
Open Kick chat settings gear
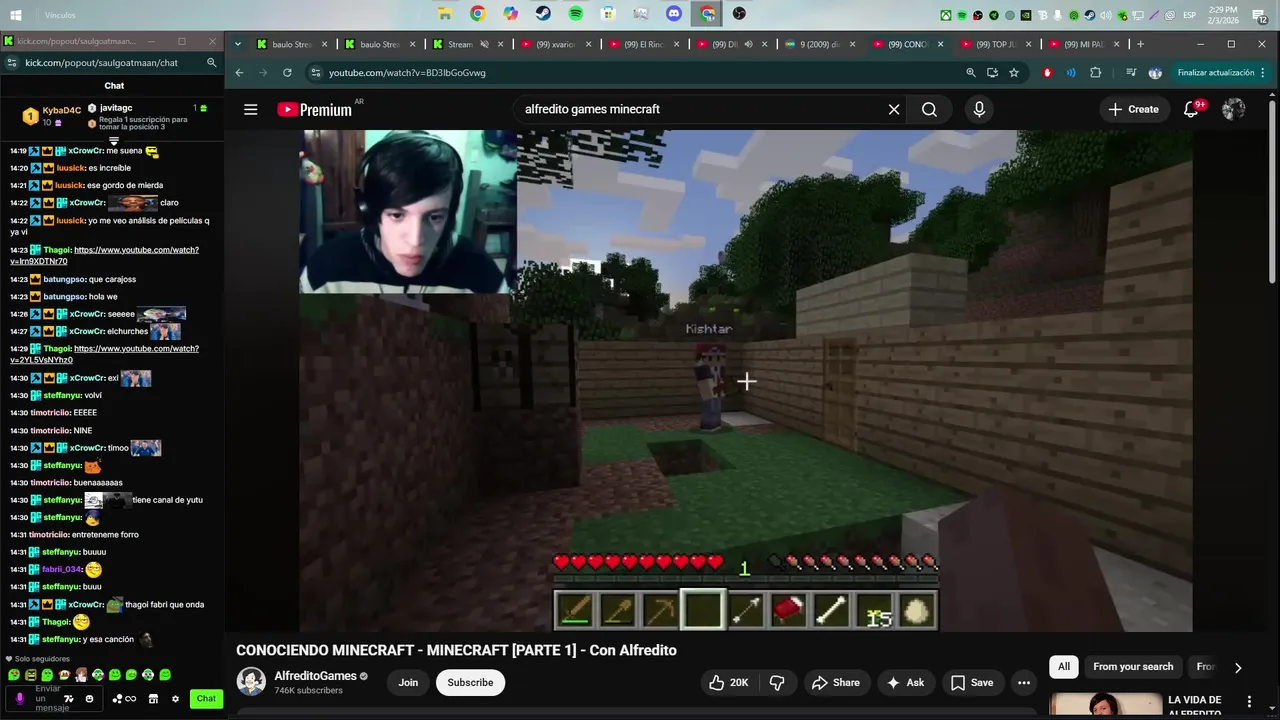(175, 699)
